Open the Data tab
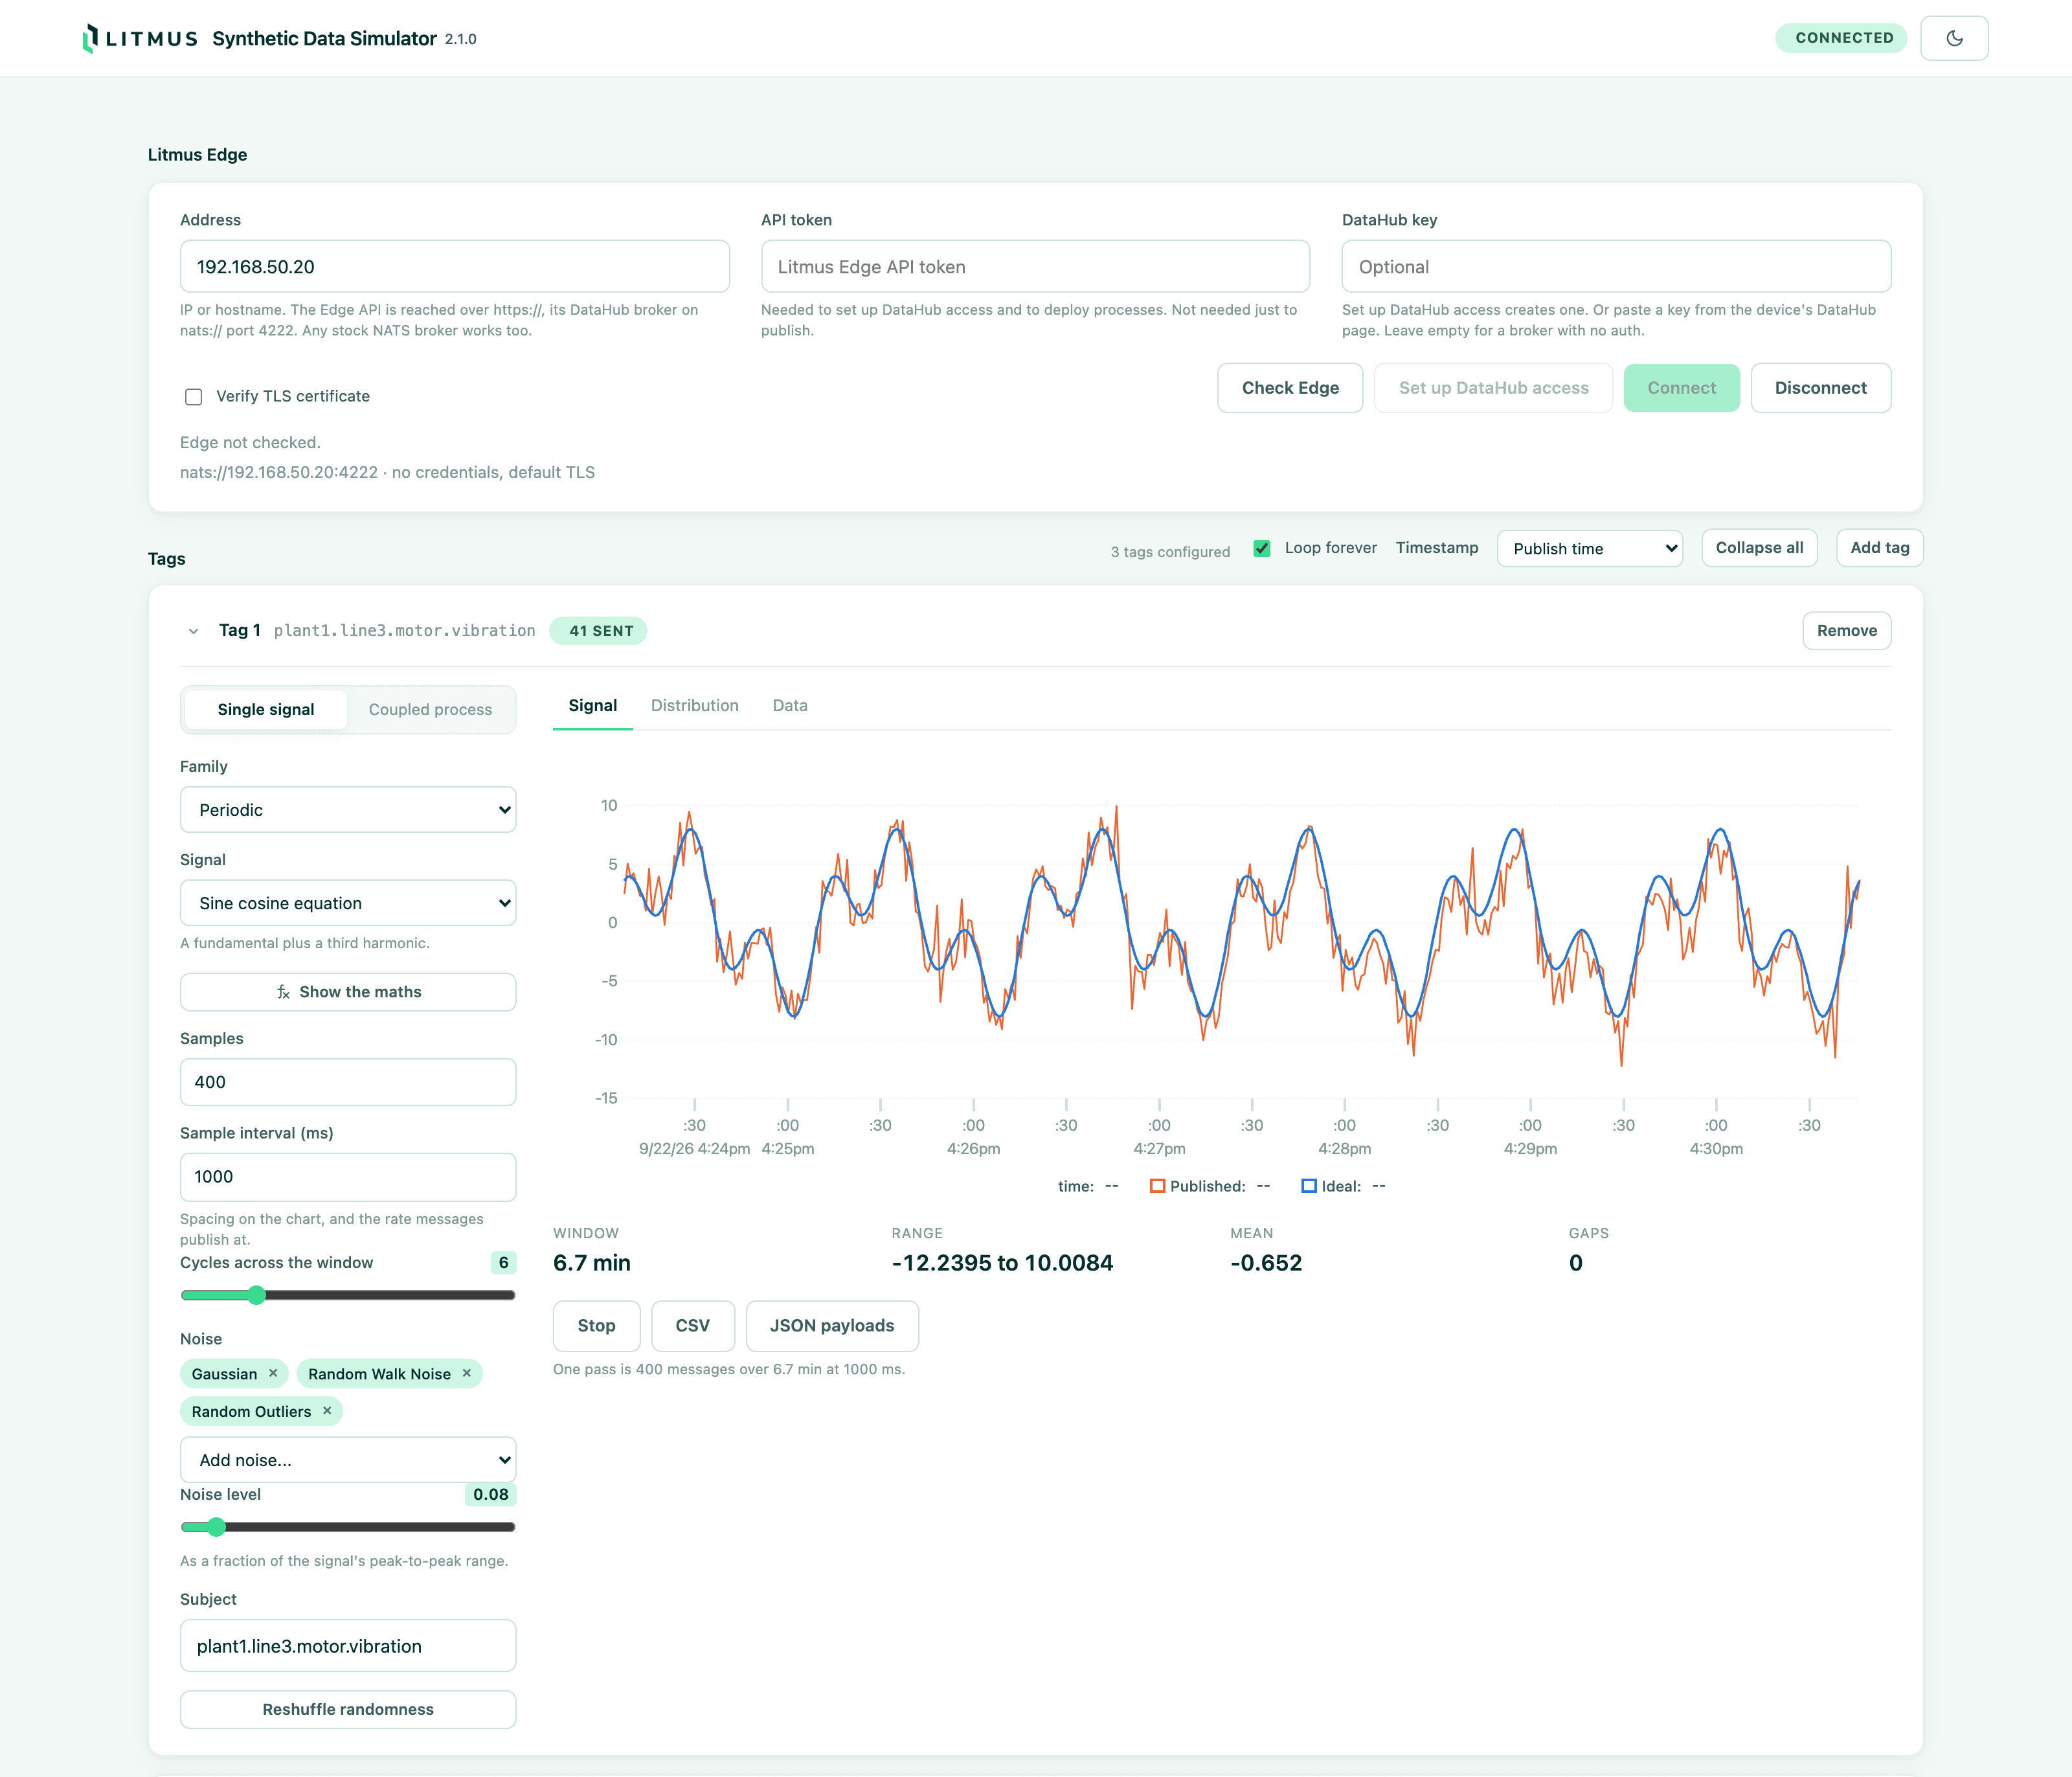Screen dimensions: 2072x1777 point(790,705)
